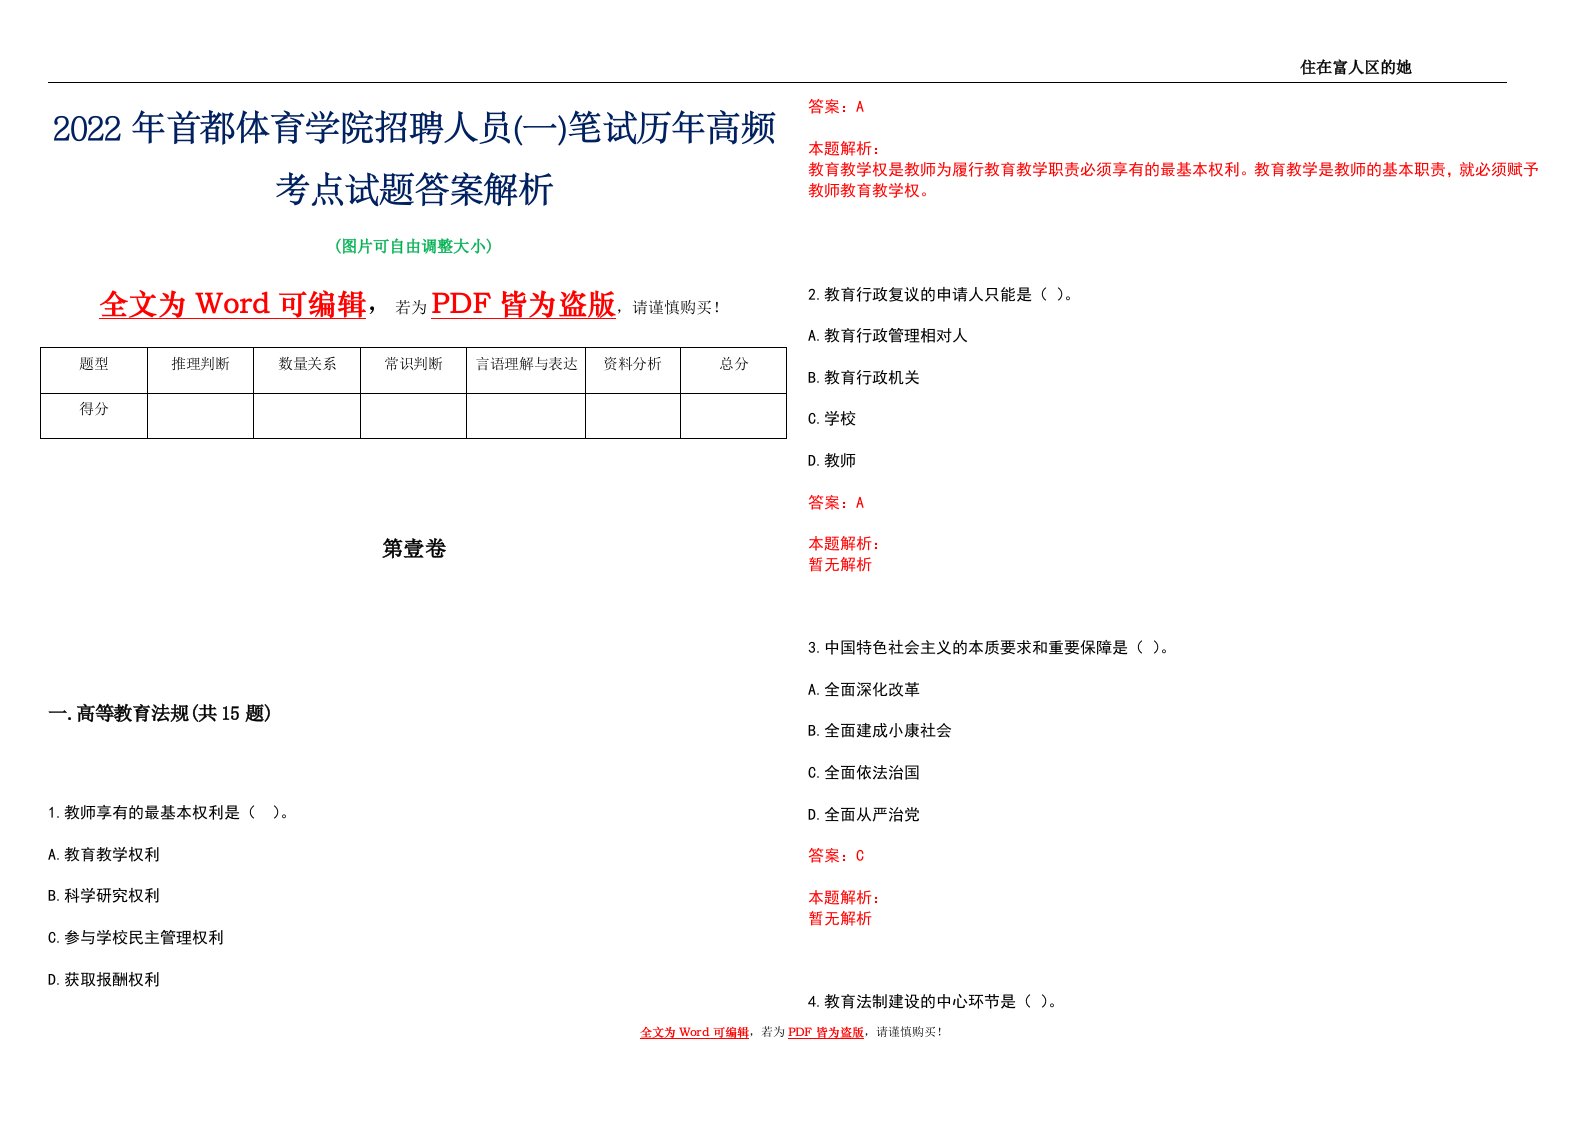Select option D.获取报酬权利

coord(104,980)
